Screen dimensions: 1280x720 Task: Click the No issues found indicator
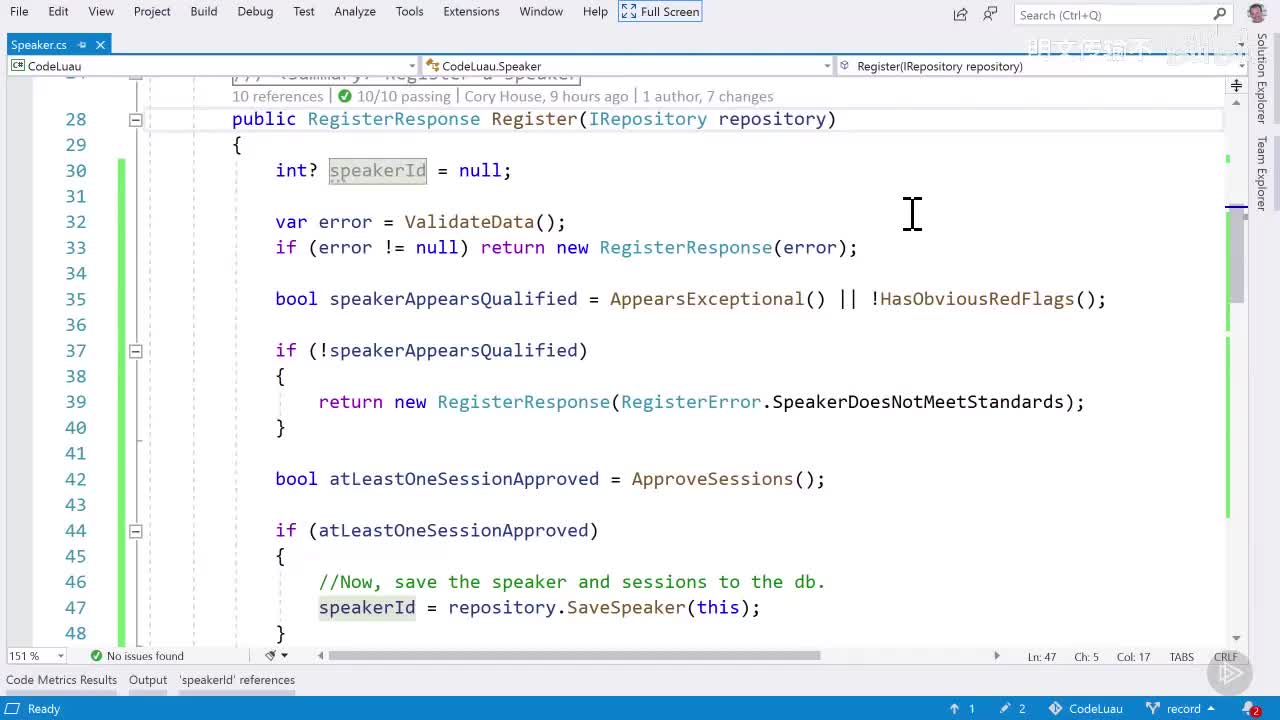(137, 656)
